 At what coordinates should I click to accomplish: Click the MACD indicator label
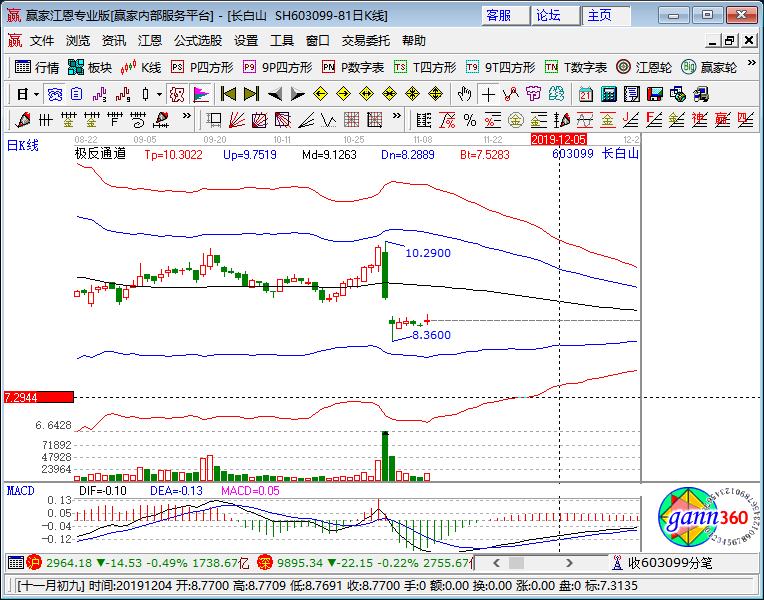(x=20, y=491)
